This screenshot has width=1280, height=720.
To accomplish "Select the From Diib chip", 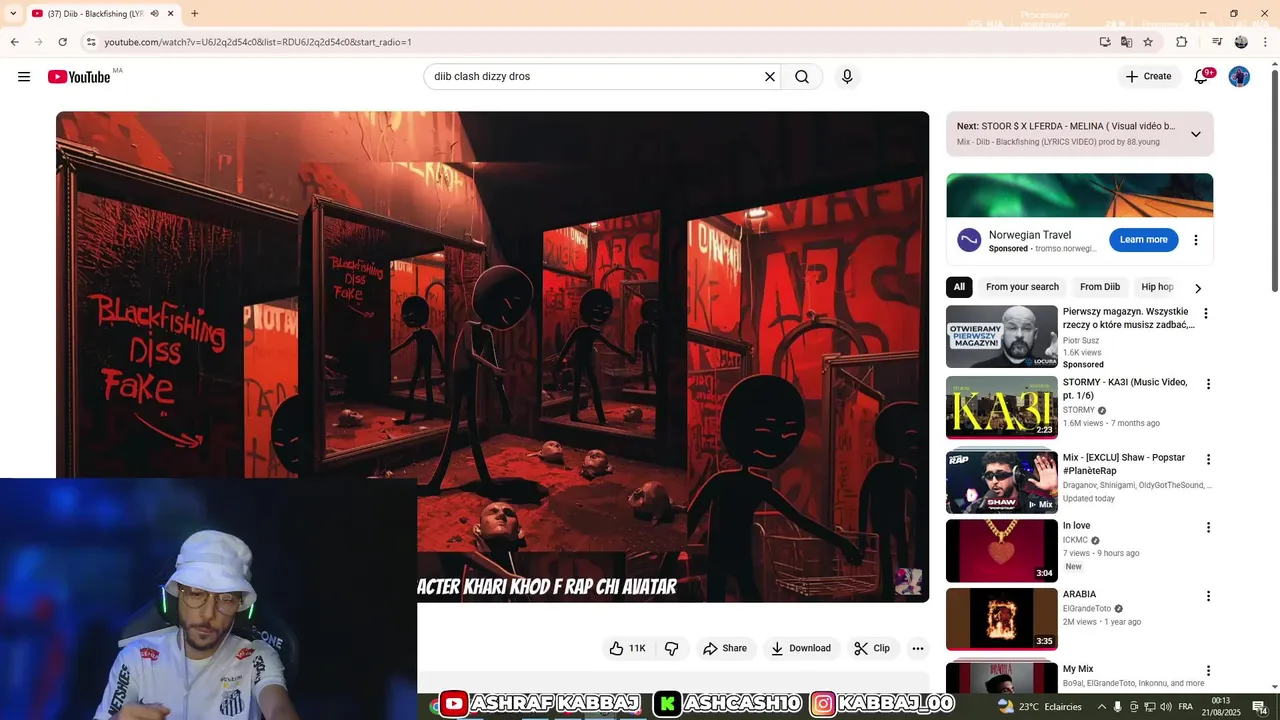I will (1100, 287).
